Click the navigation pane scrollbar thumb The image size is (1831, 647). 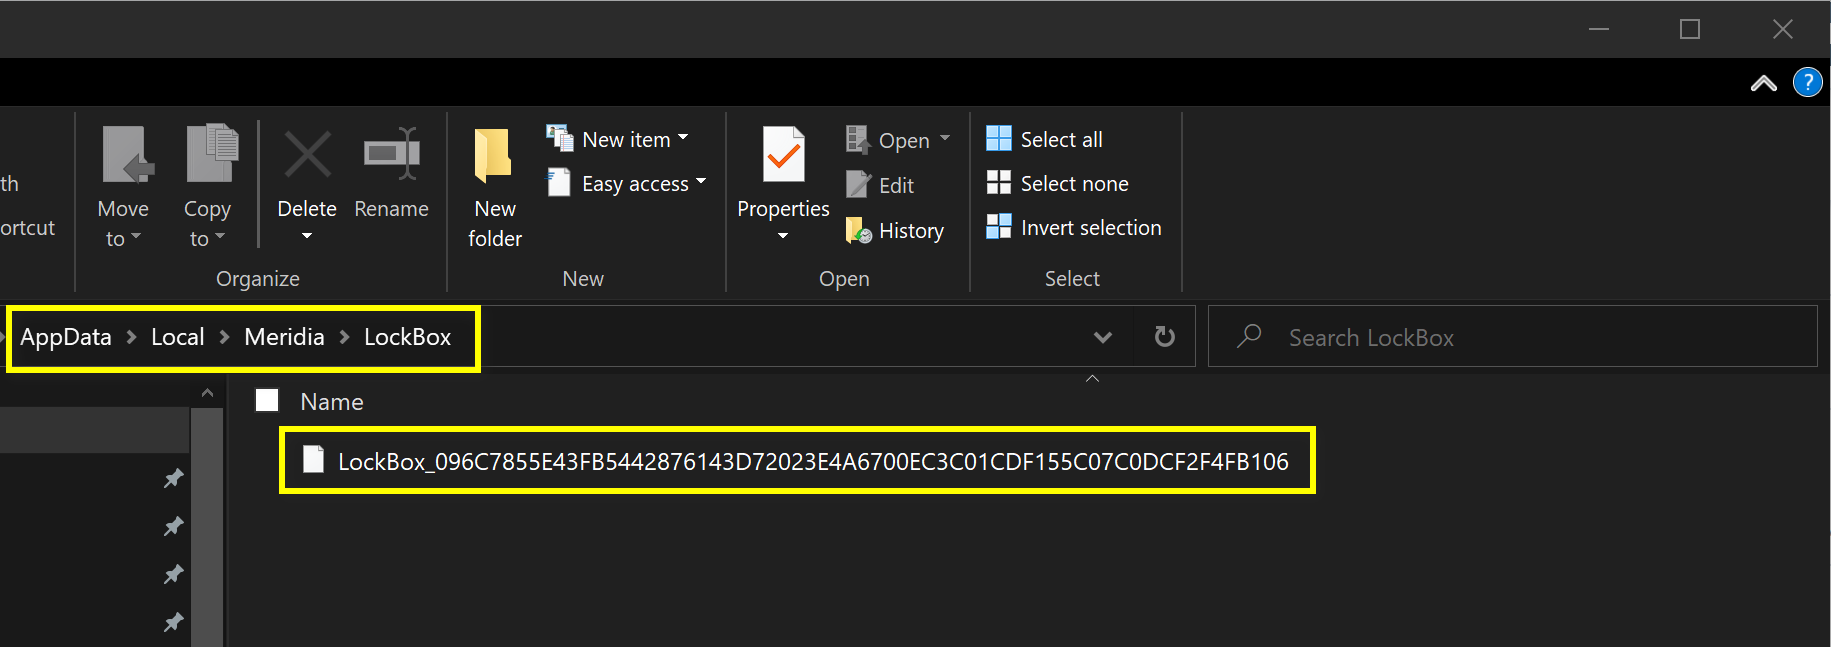coord(207,527)
